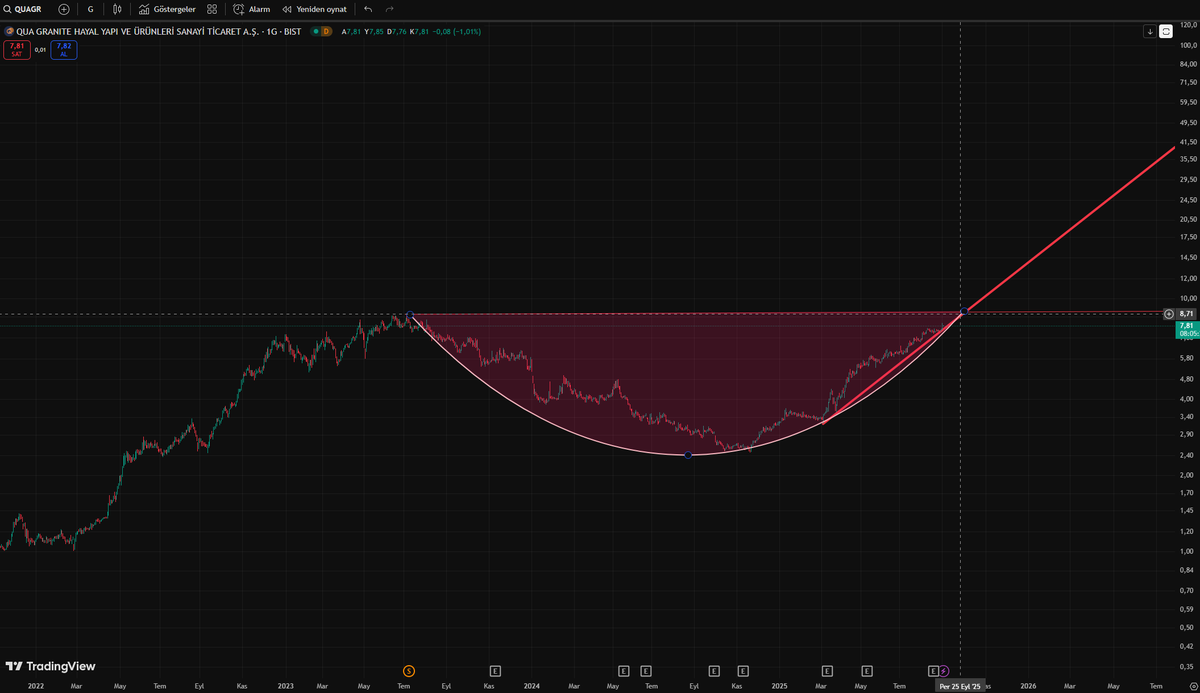Click the orange S split marker
The image size is (1200, 693).
click(x=408, y=670)
